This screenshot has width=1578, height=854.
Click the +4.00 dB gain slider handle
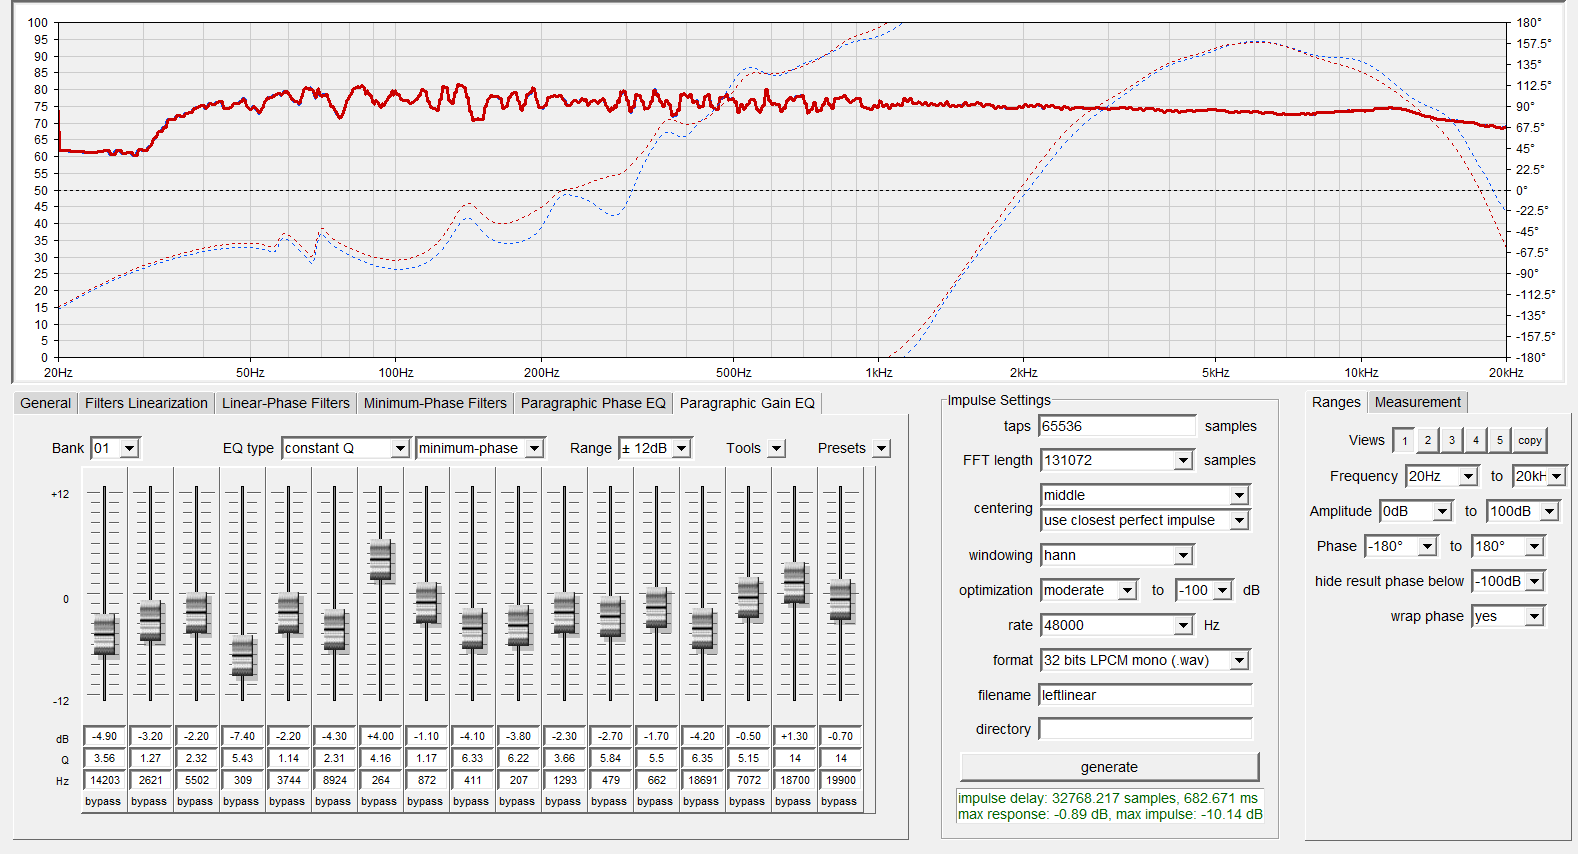coord(380,560)
